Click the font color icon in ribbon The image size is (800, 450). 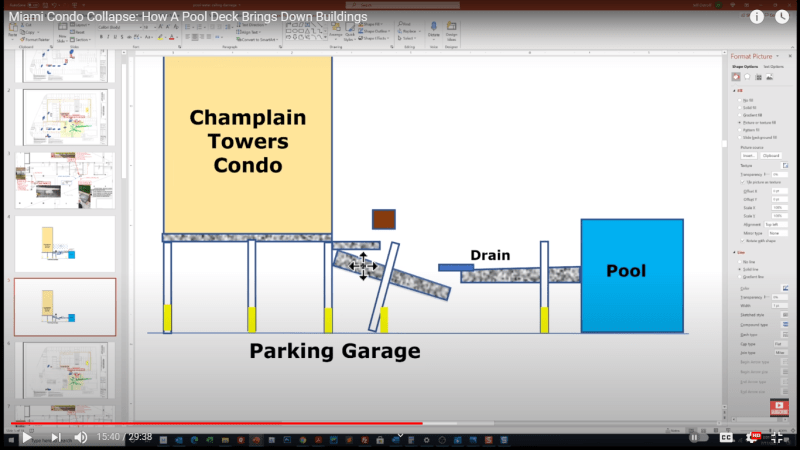click(171, 37)
